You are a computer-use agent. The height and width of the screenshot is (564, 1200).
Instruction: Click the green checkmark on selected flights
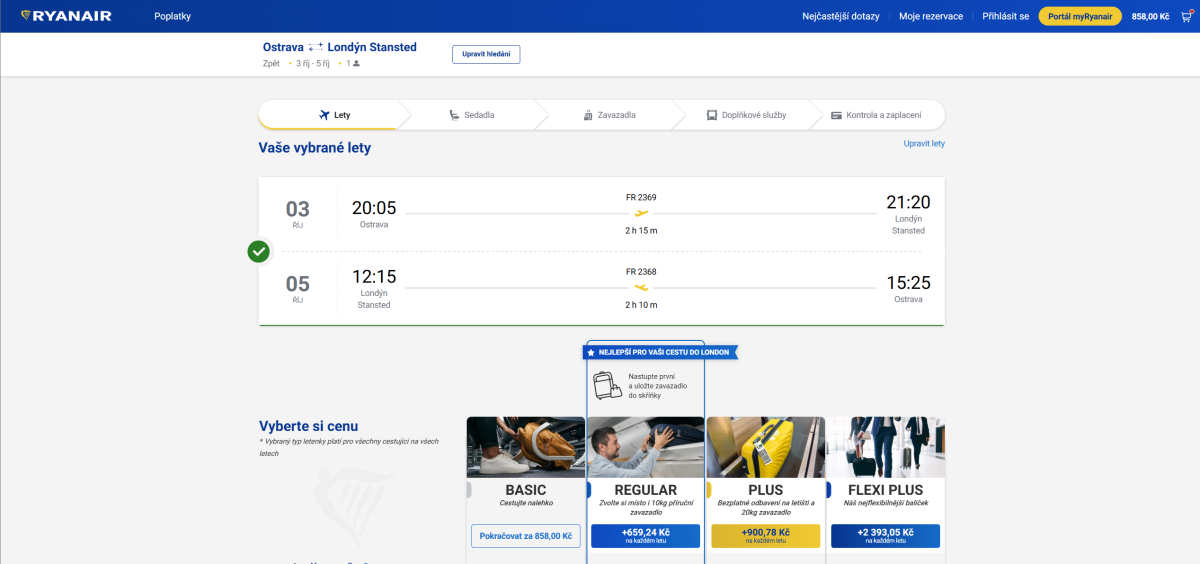point(259,251)
